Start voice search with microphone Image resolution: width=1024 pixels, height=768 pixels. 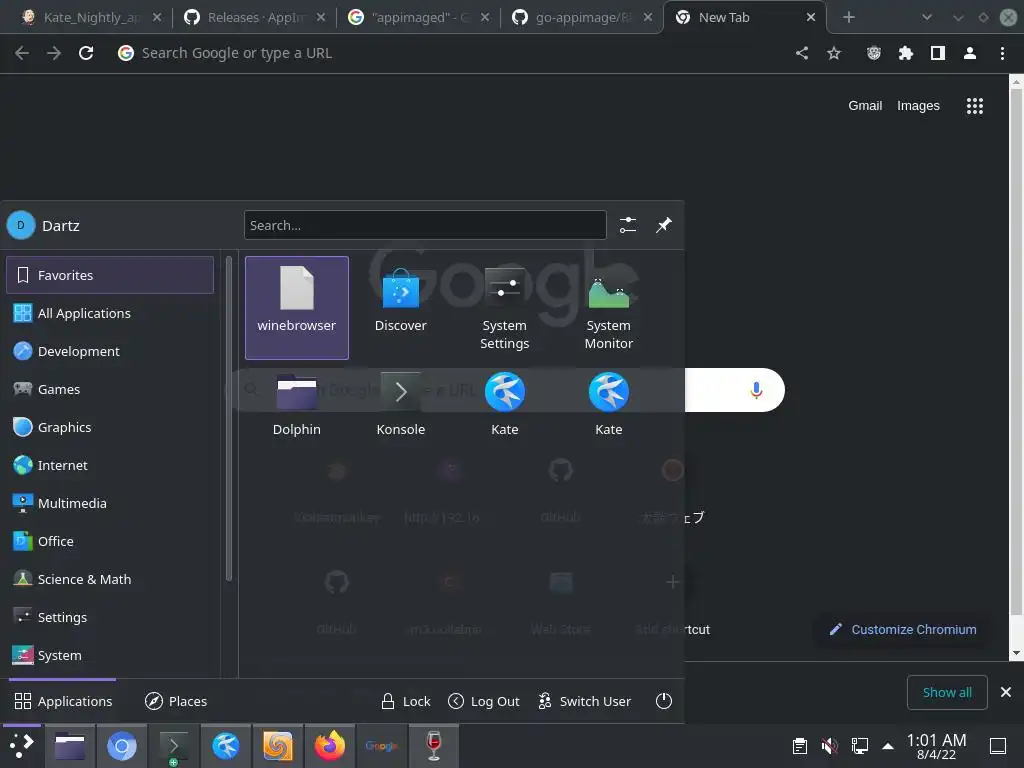756,390
